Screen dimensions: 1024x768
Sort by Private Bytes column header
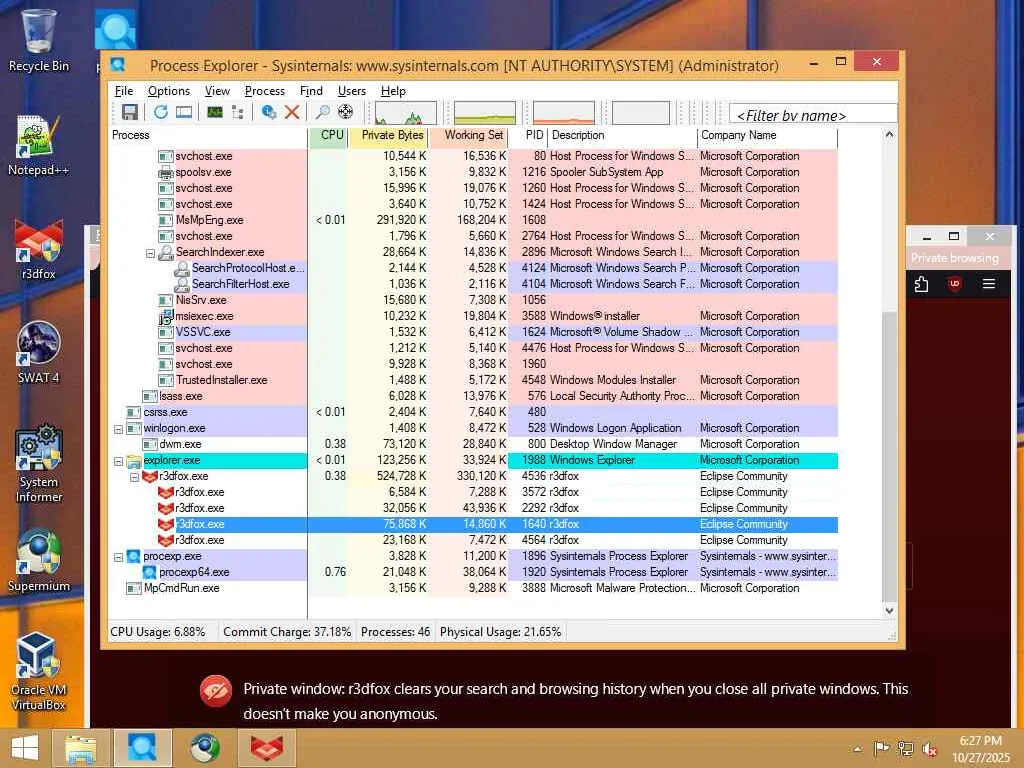pos(389,135)
